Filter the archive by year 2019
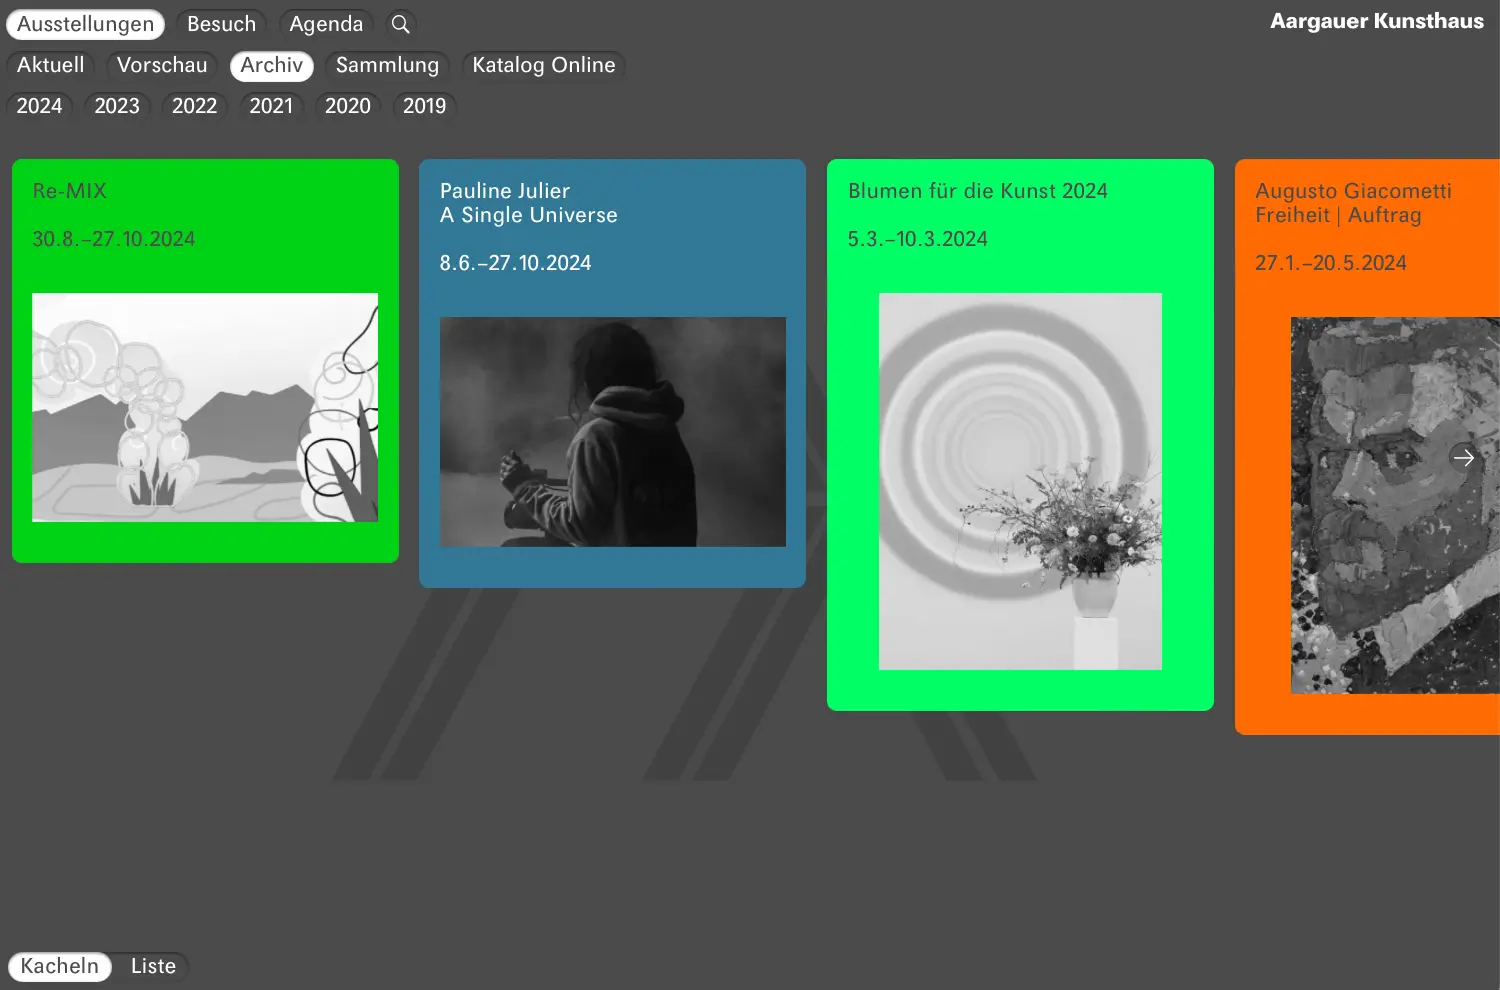The height and width of the screenshot is (990, 1500). (425, 106)
